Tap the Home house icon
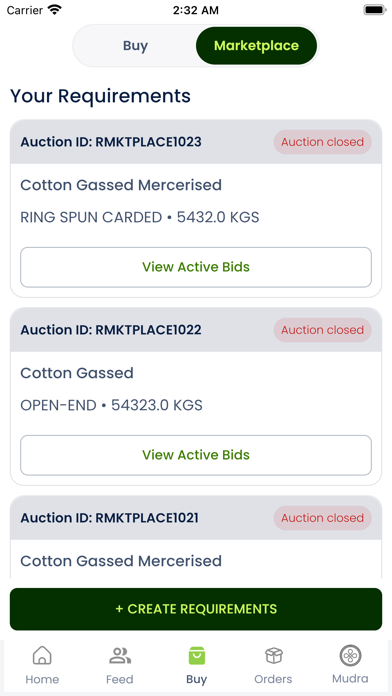This screenshot has height=696, width=392. (x=42, y=655)
